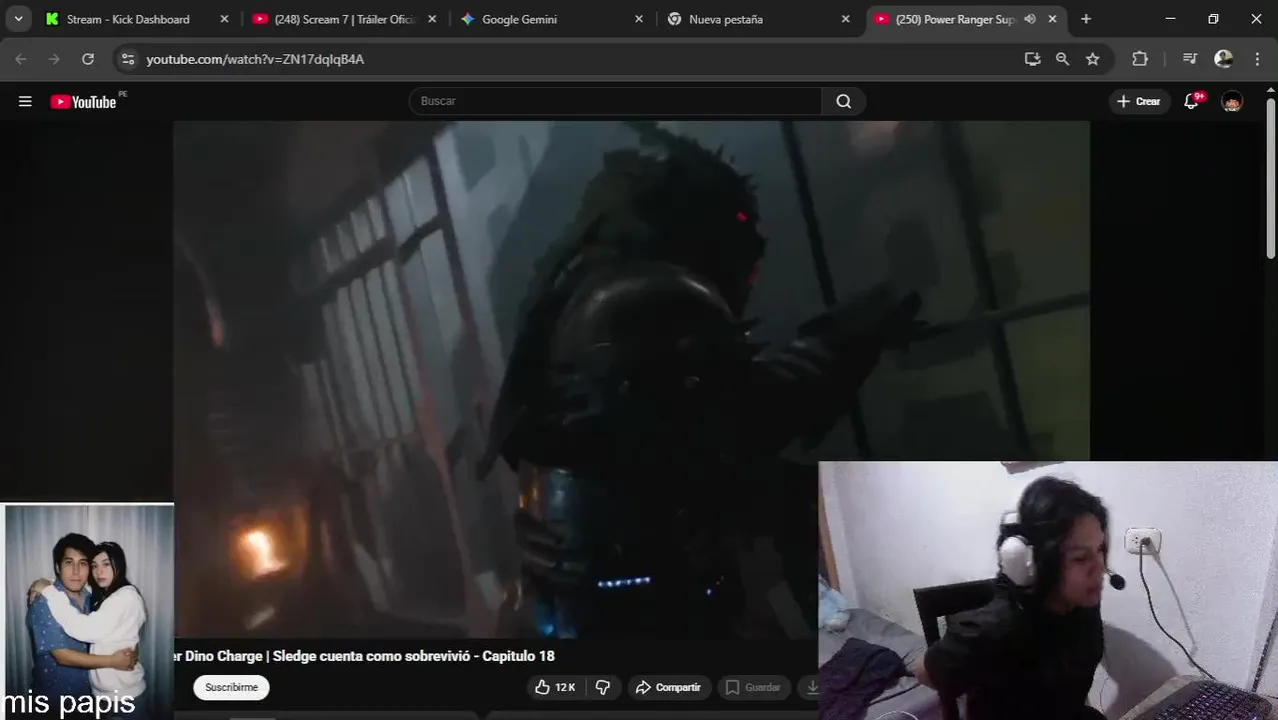Dislike the video with thumbs down

(603, 687)
